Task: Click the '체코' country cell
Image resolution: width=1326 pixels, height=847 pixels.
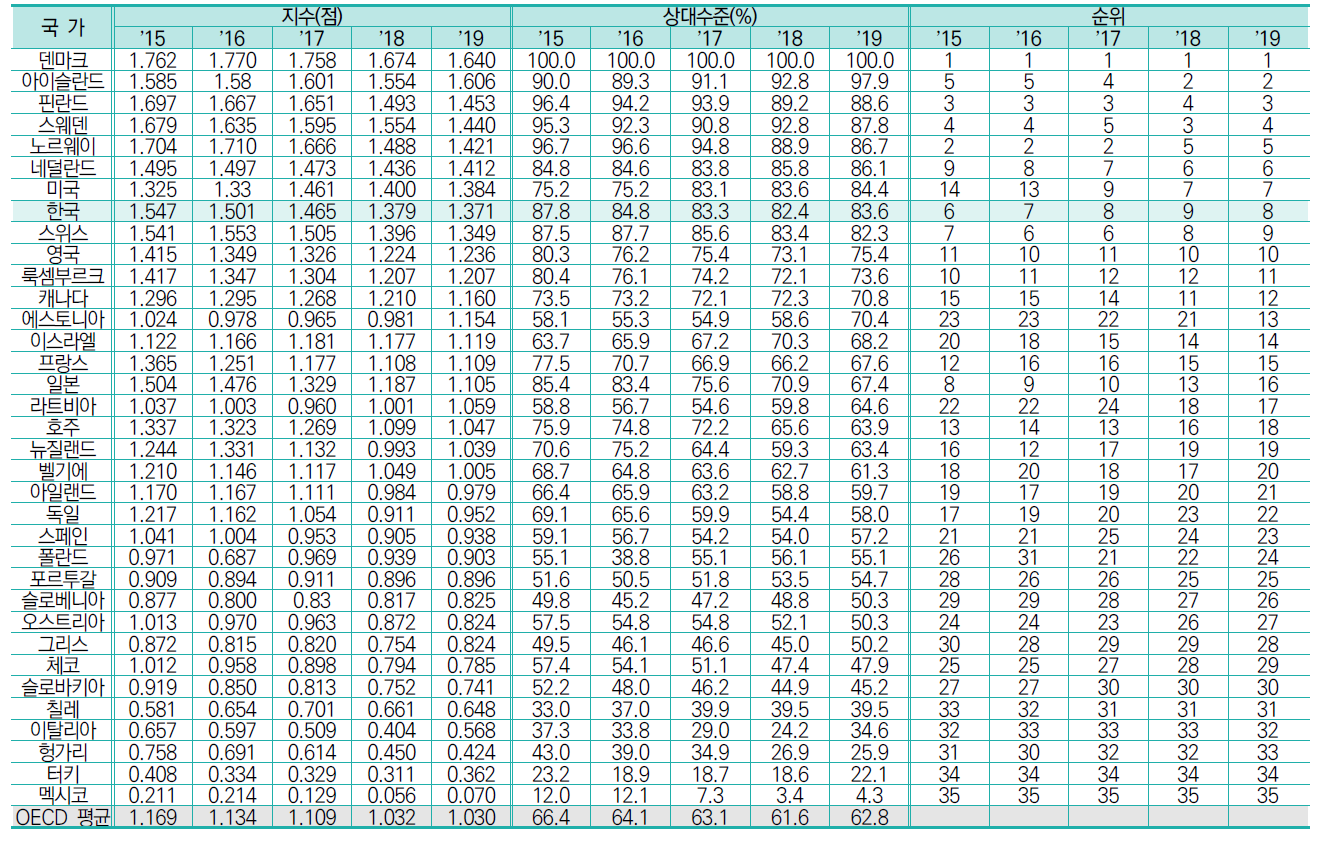Action: point(63,667)
